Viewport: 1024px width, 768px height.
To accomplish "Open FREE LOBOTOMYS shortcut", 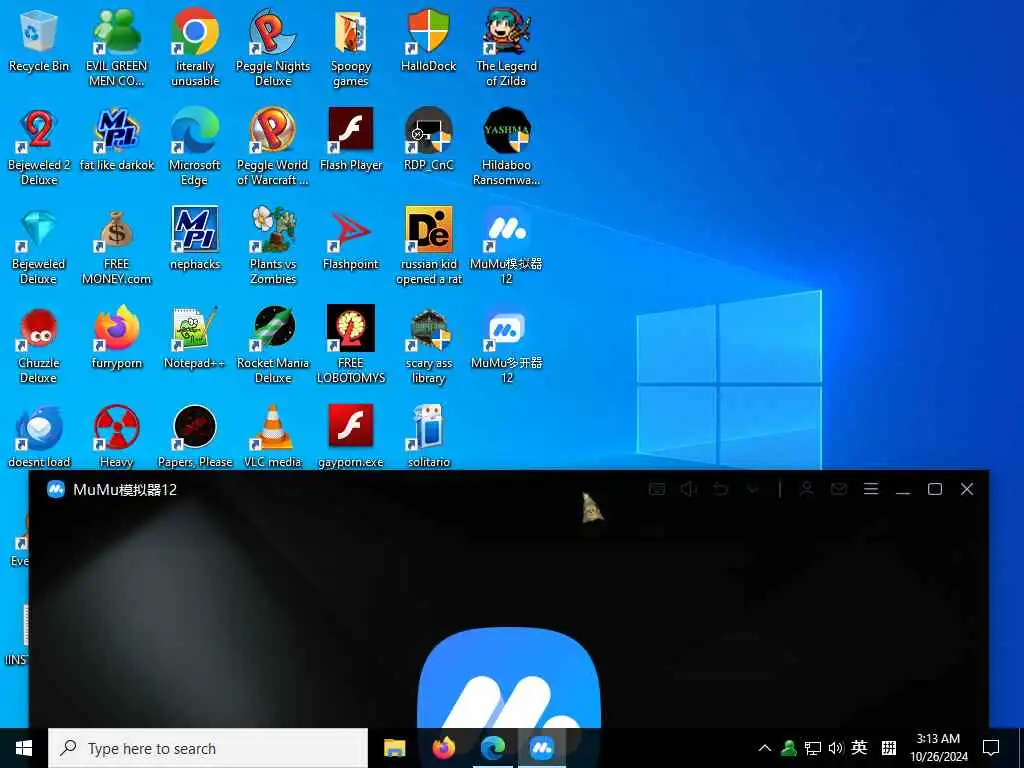I will click(351, 345).
